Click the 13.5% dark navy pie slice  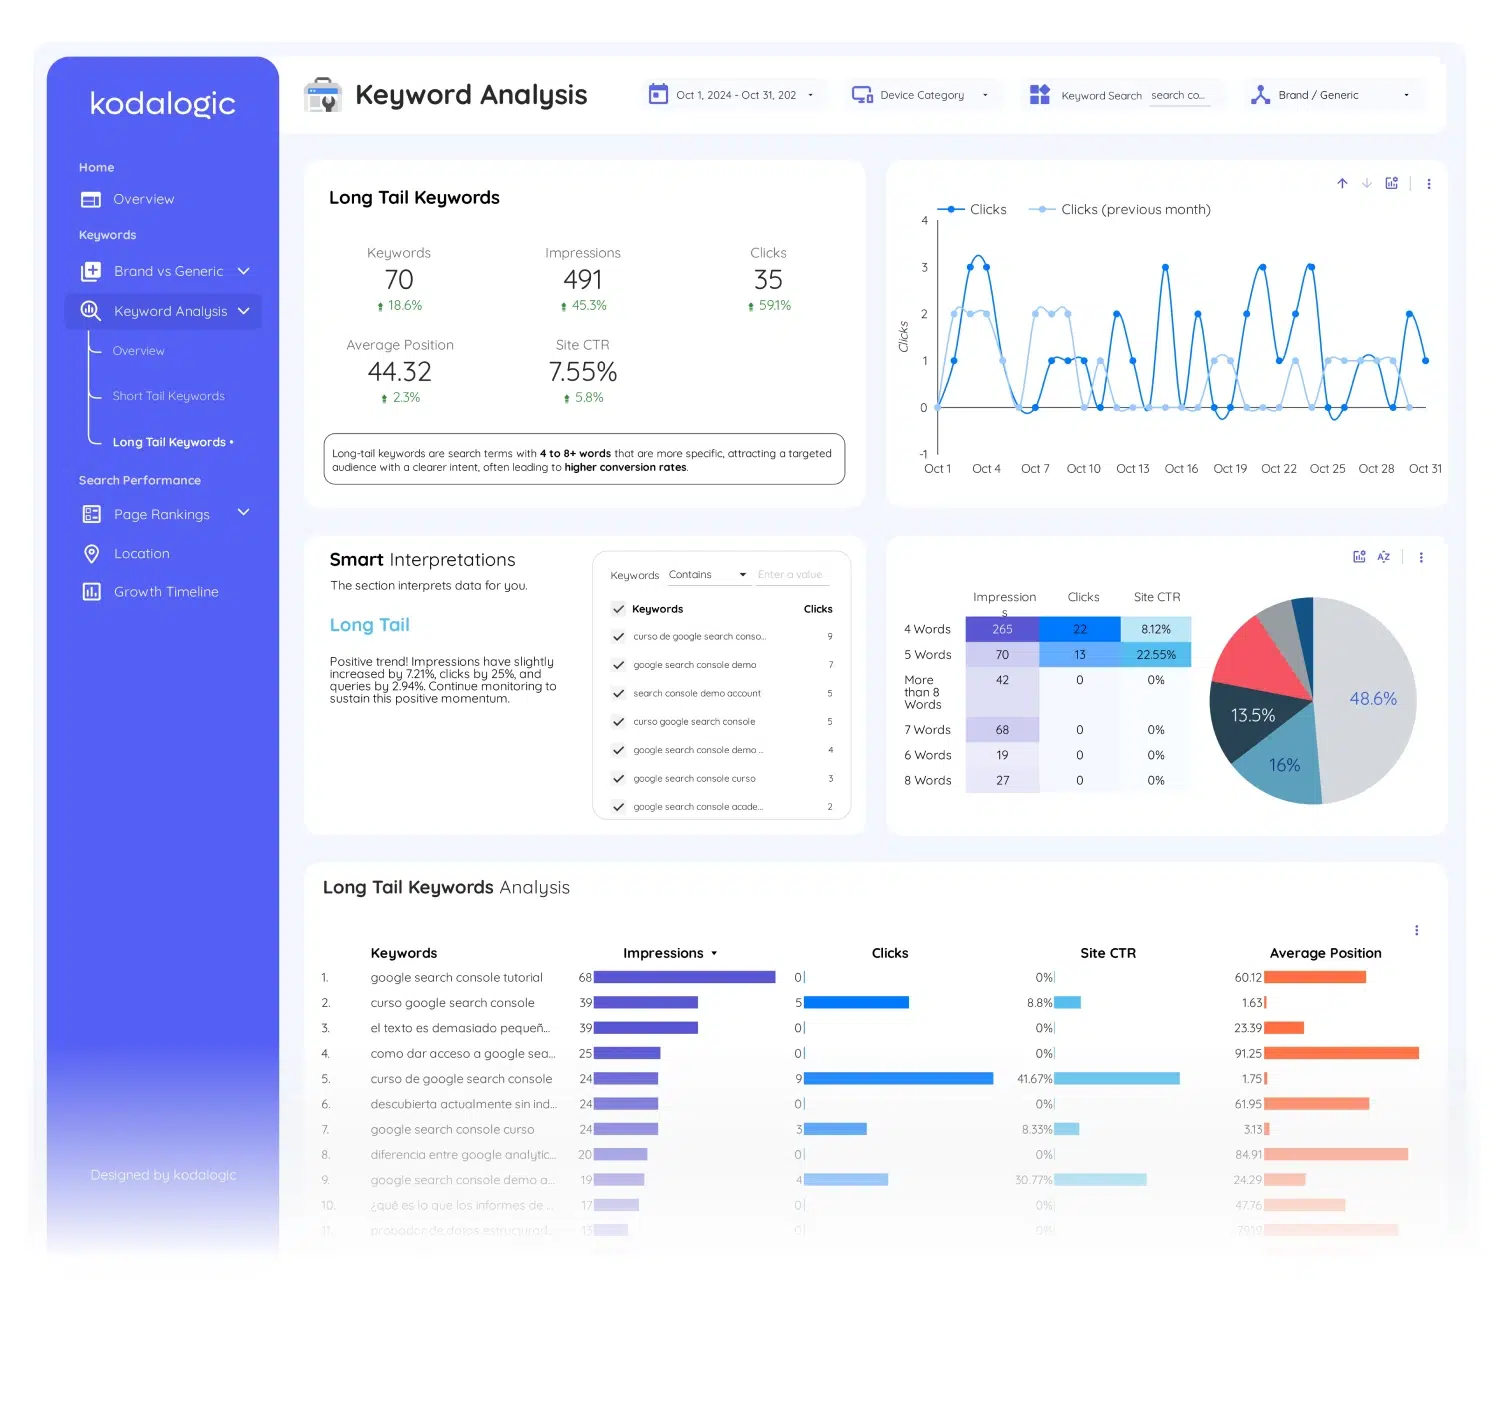(x=1252, y=716)
